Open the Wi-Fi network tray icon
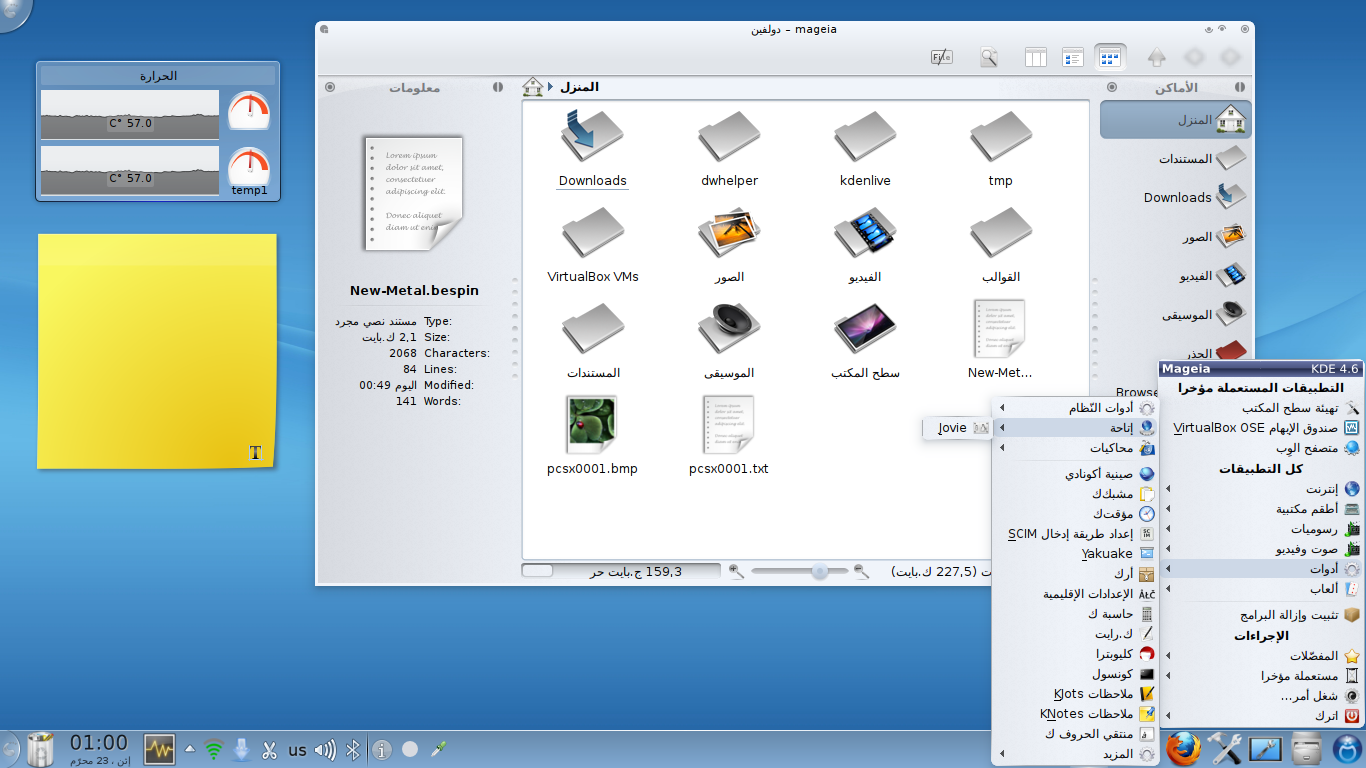The height and width of the screenshot is (768, 1366). (213, 749)
